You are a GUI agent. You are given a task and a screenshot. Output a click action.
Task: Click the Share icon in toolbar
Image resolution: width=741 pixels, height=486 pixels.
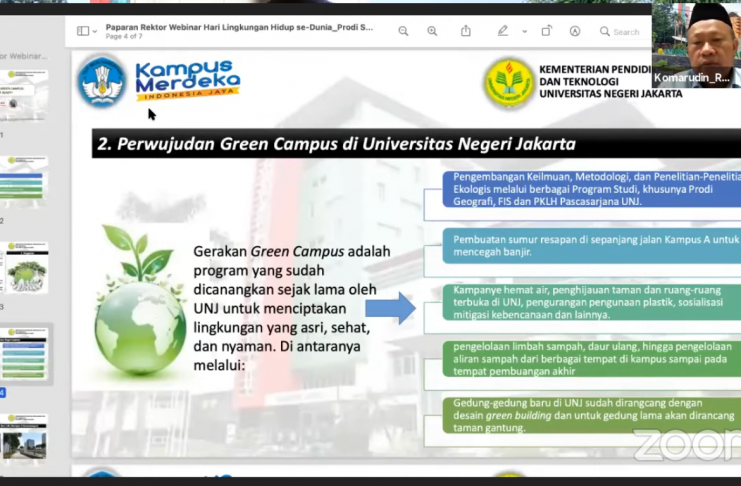pyautogui.click(x=465, y=31)
